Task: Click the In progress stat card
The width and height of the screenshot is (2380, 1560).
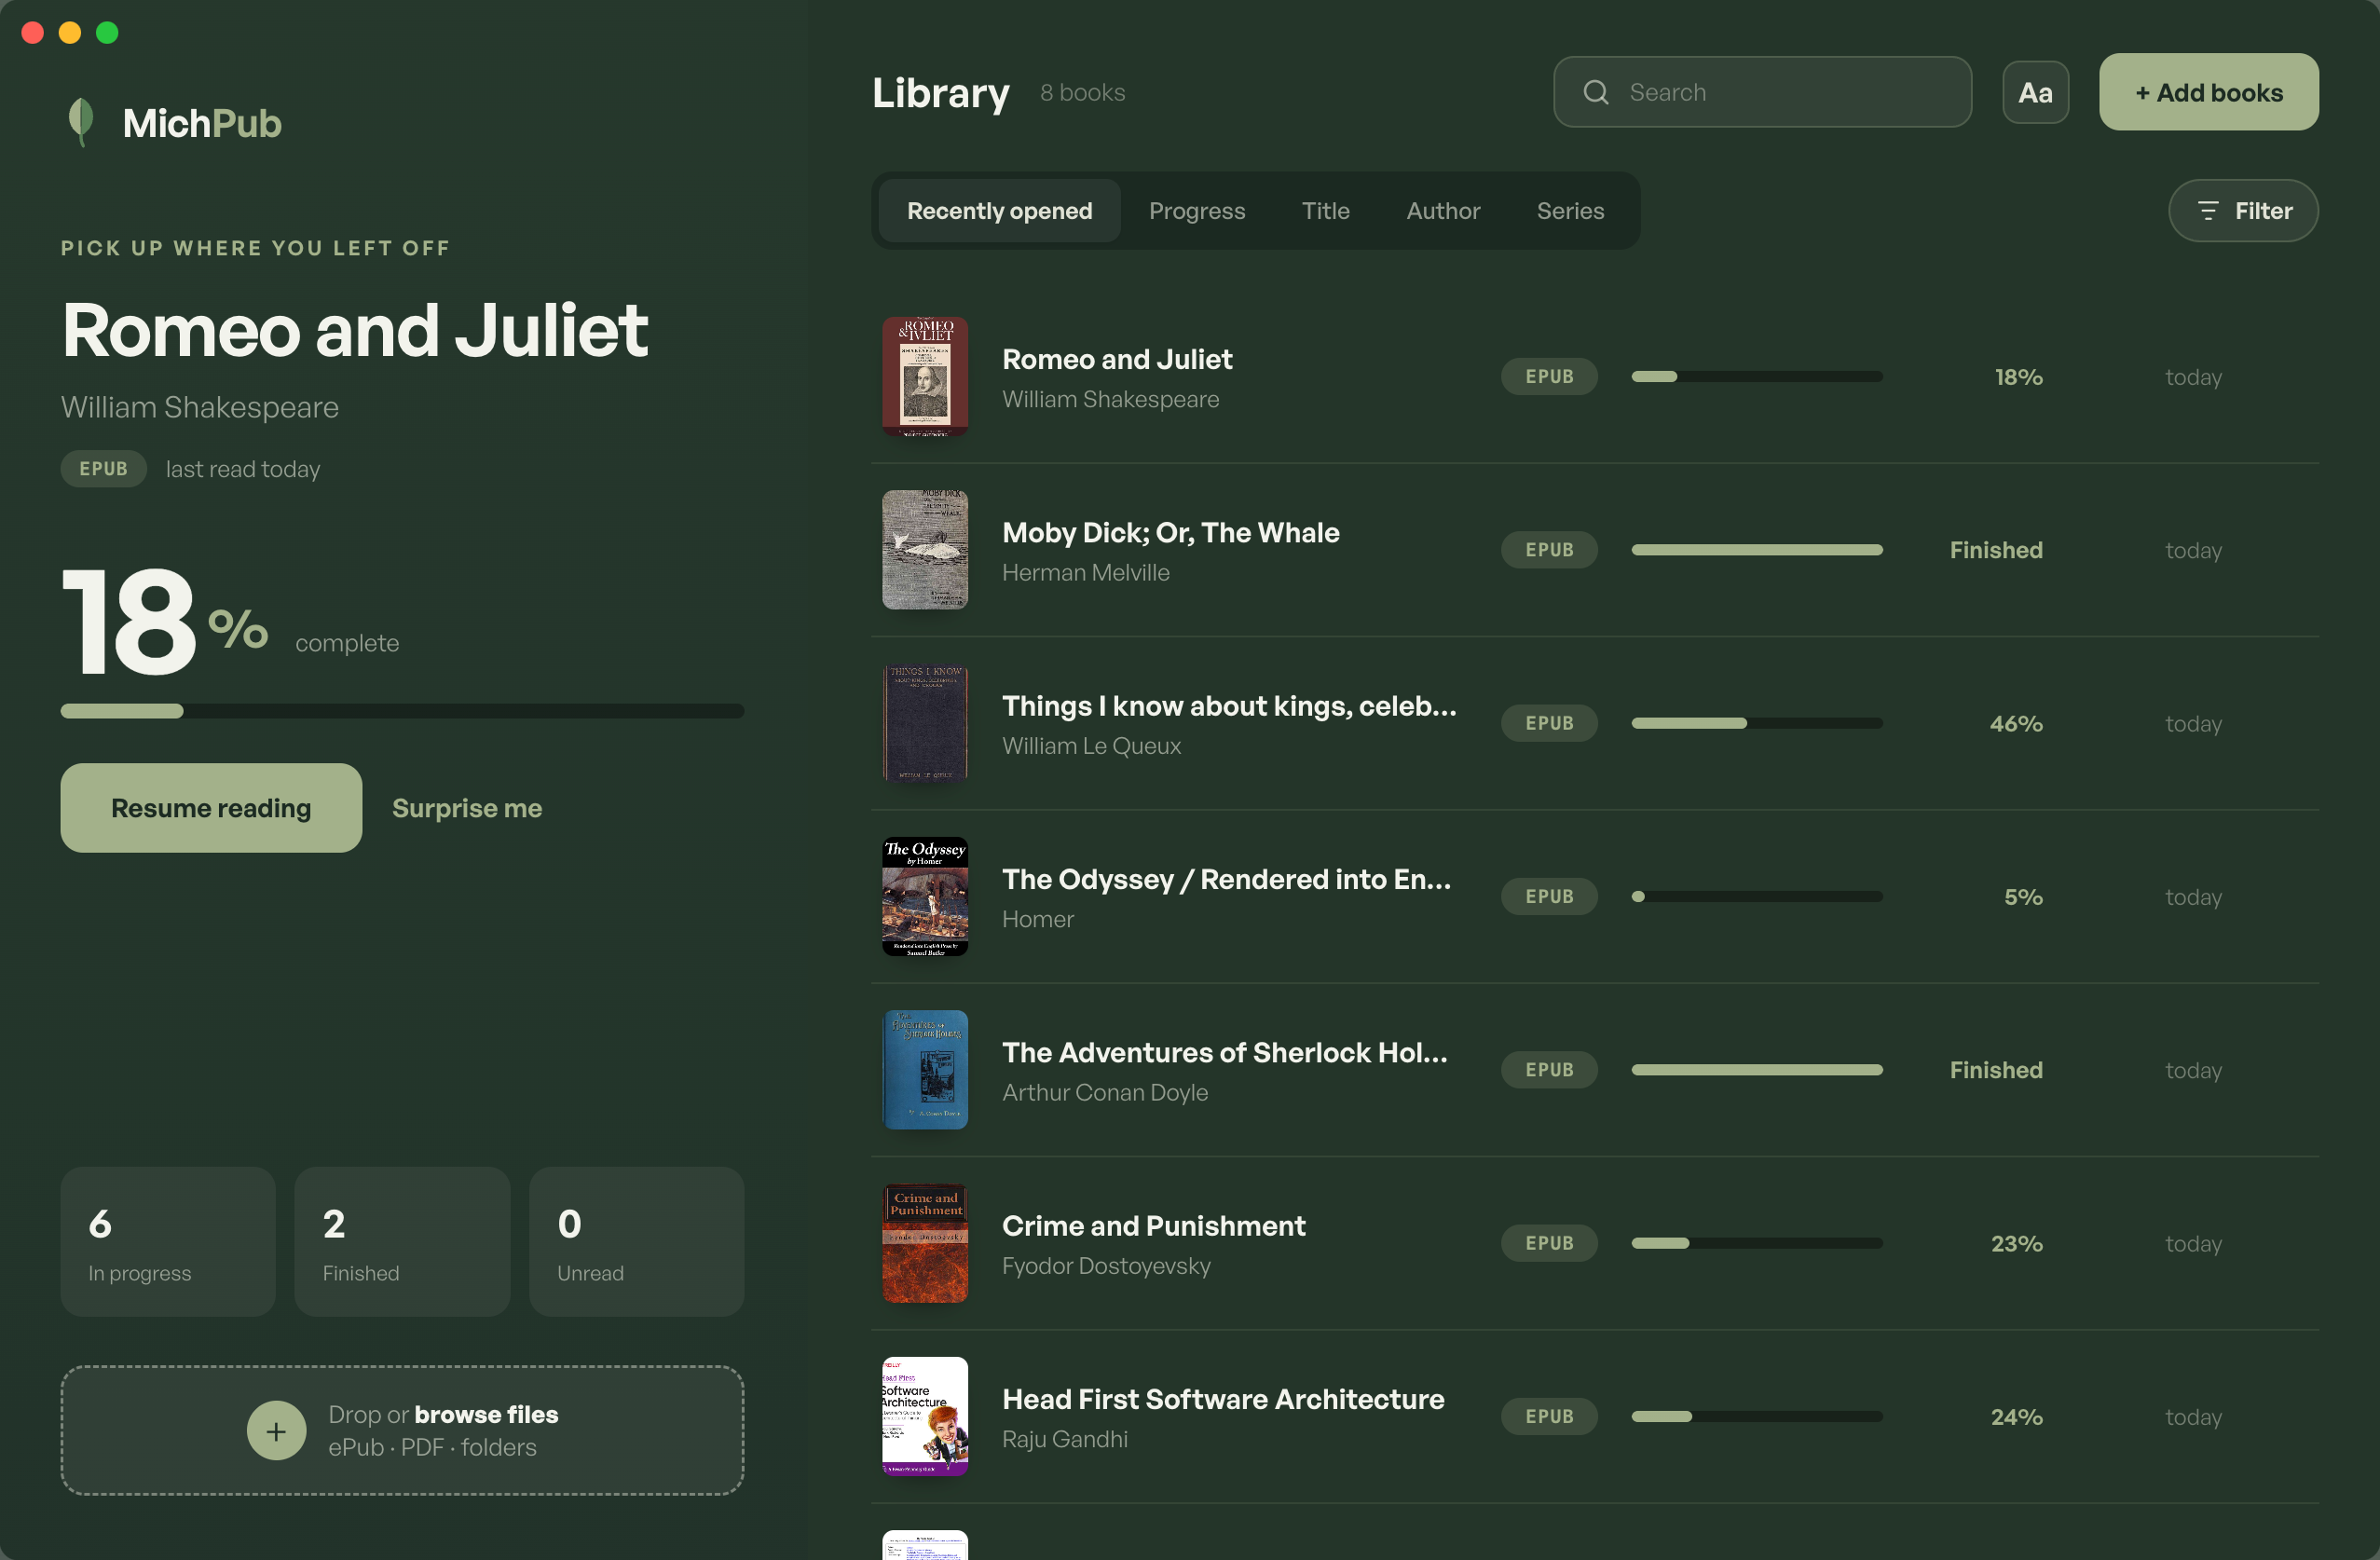Action: click(x=168, y=1242)
